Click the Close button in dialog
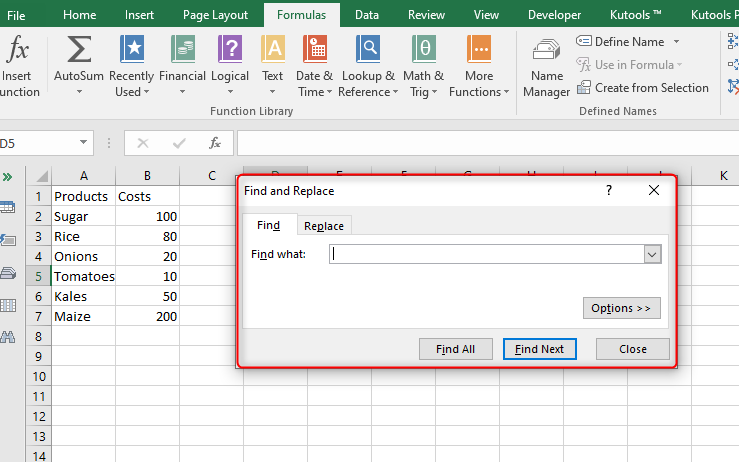This screenshot has width=739, height=462. point(632,349)
